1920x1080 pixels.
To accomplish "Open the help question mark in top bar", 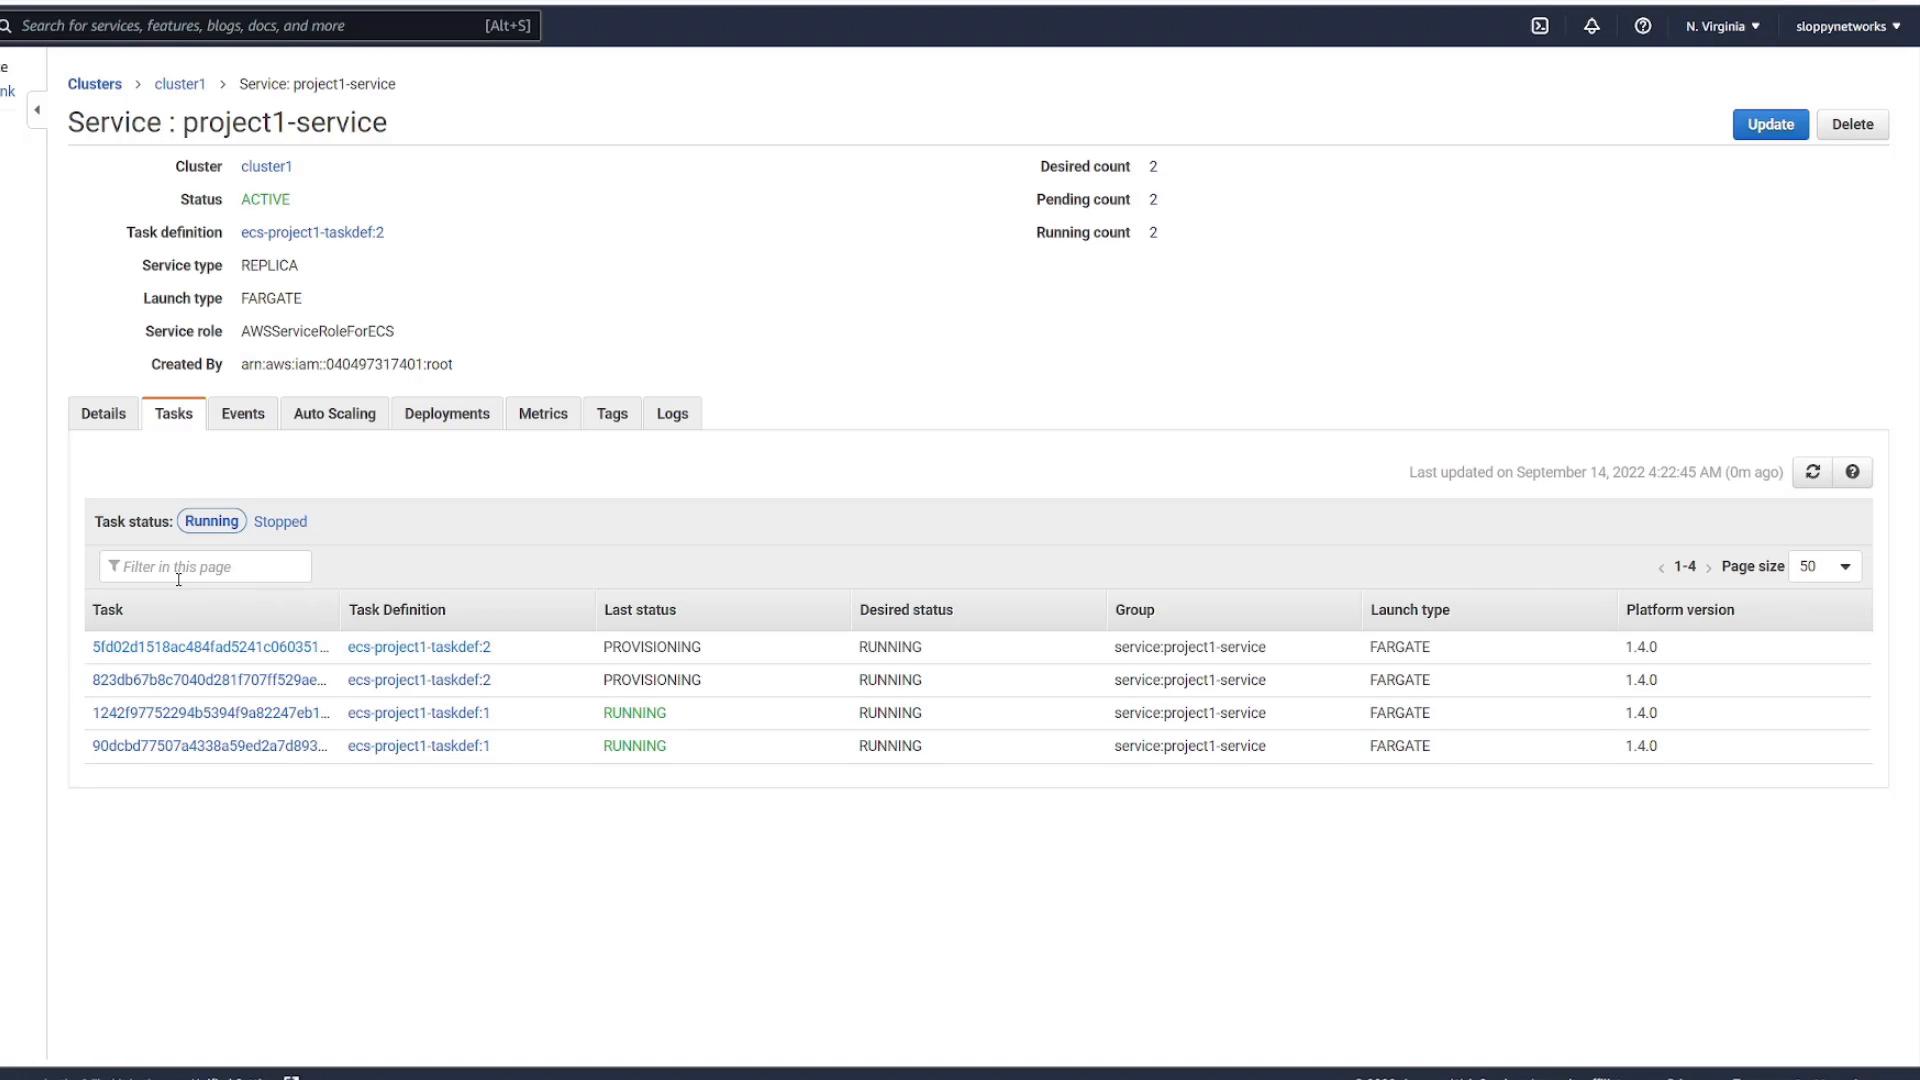I will click(1643, 26).
